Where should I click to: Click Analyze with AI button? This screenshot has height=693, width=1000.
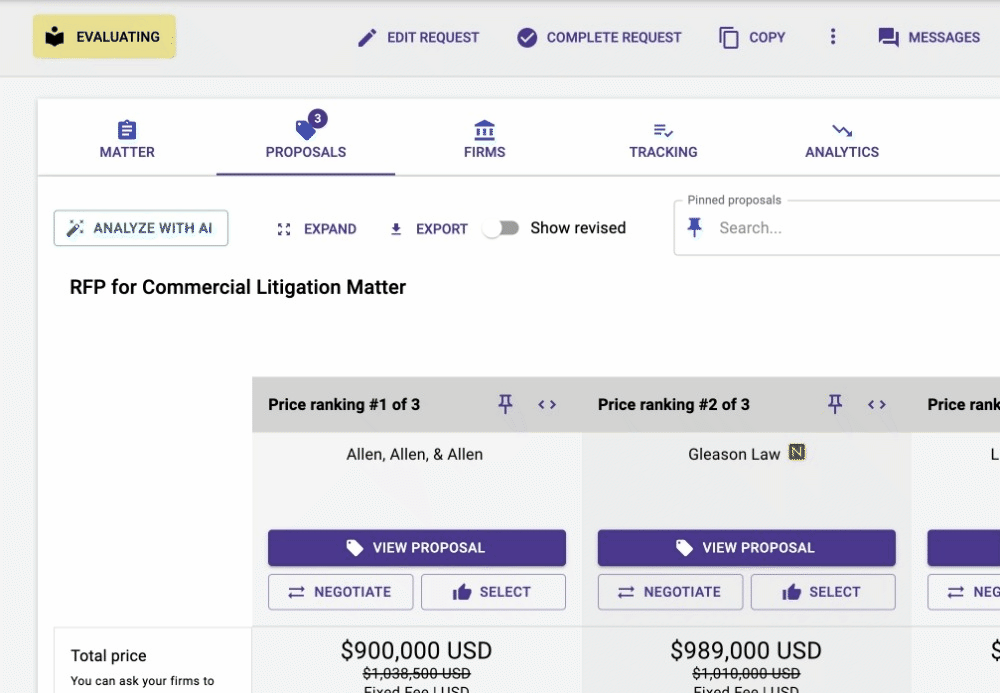pos(141,228)
